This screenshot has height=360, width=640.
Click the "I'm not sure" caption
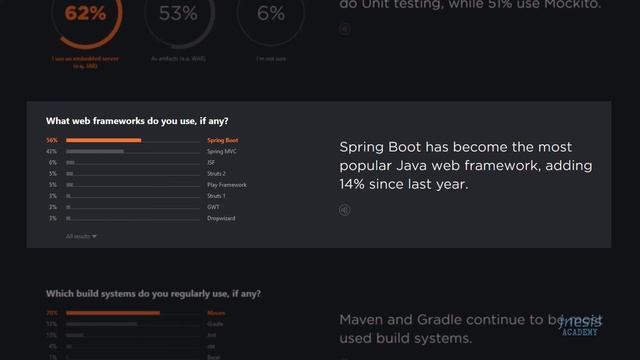pyautogui.click(x=271, y=59)
